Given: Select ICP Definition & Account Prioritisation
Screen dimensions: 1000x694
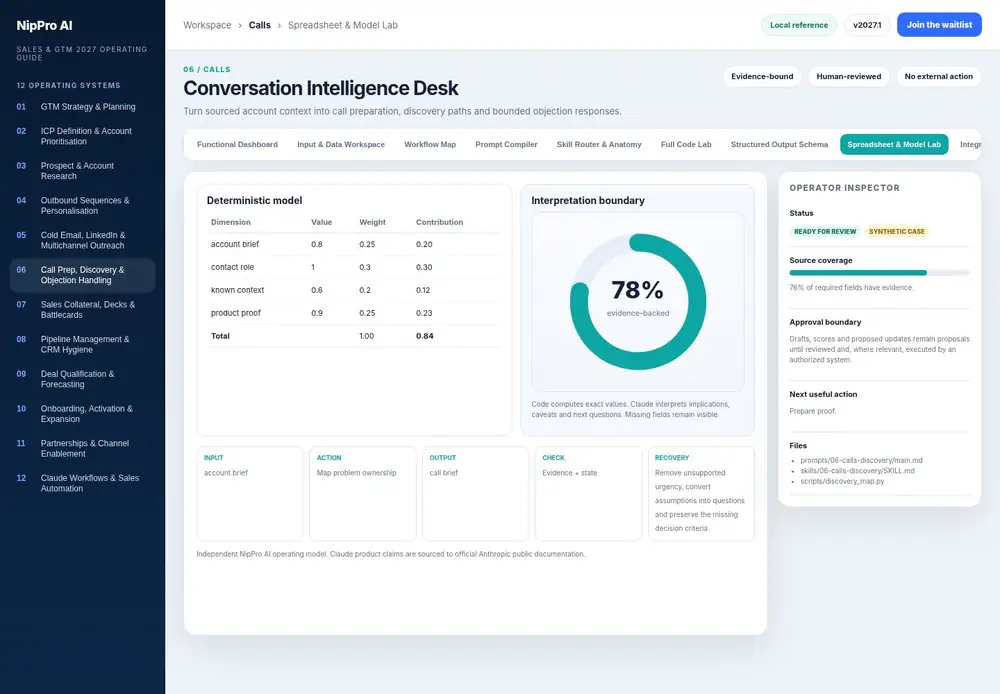Looking at the screenshot, I should (x=82, y=136).
